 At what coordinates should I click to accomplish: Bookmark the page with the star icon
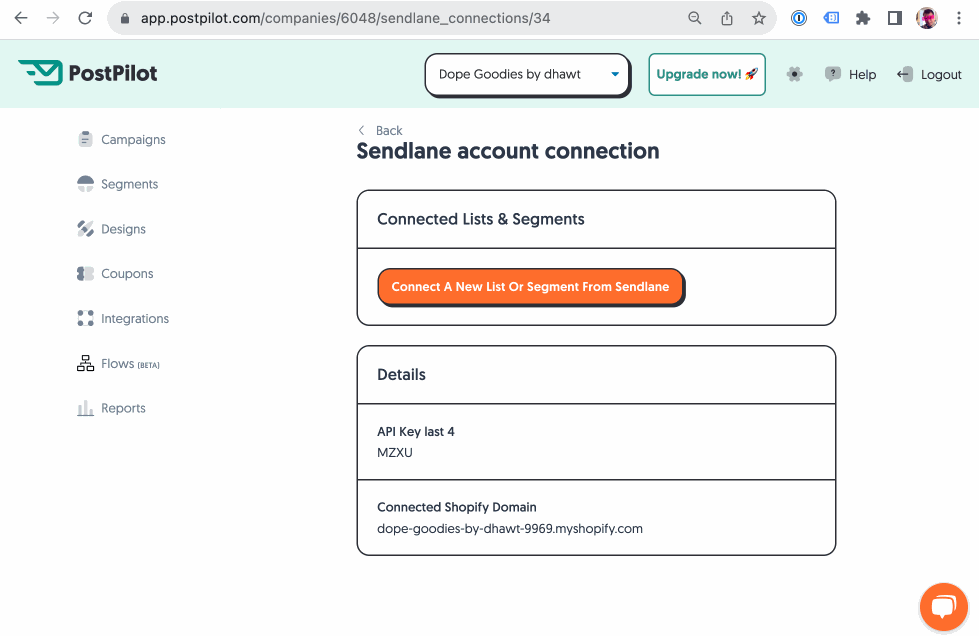pos(758,18)
